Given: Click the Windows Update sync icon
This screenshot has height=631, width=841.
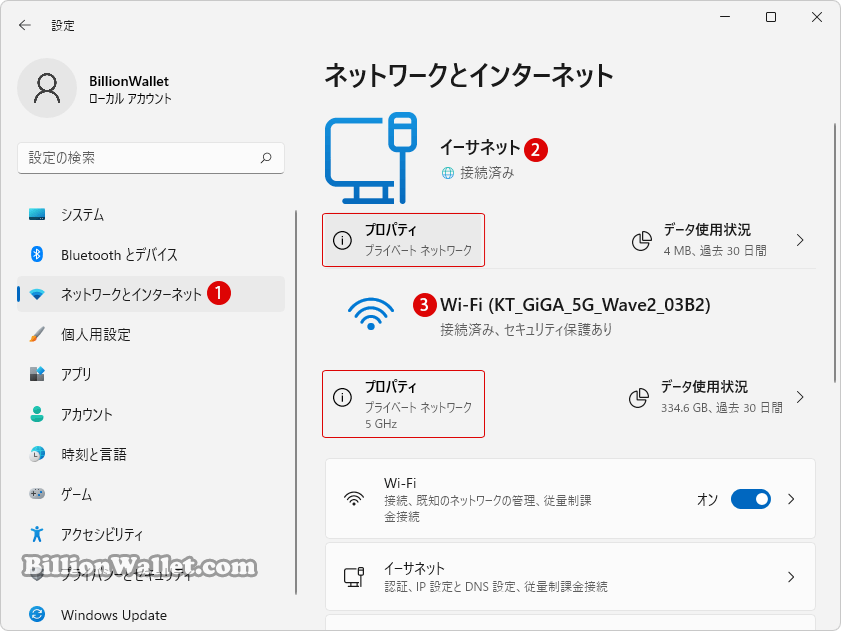Looking at the screenshot, I should [37, 614].
